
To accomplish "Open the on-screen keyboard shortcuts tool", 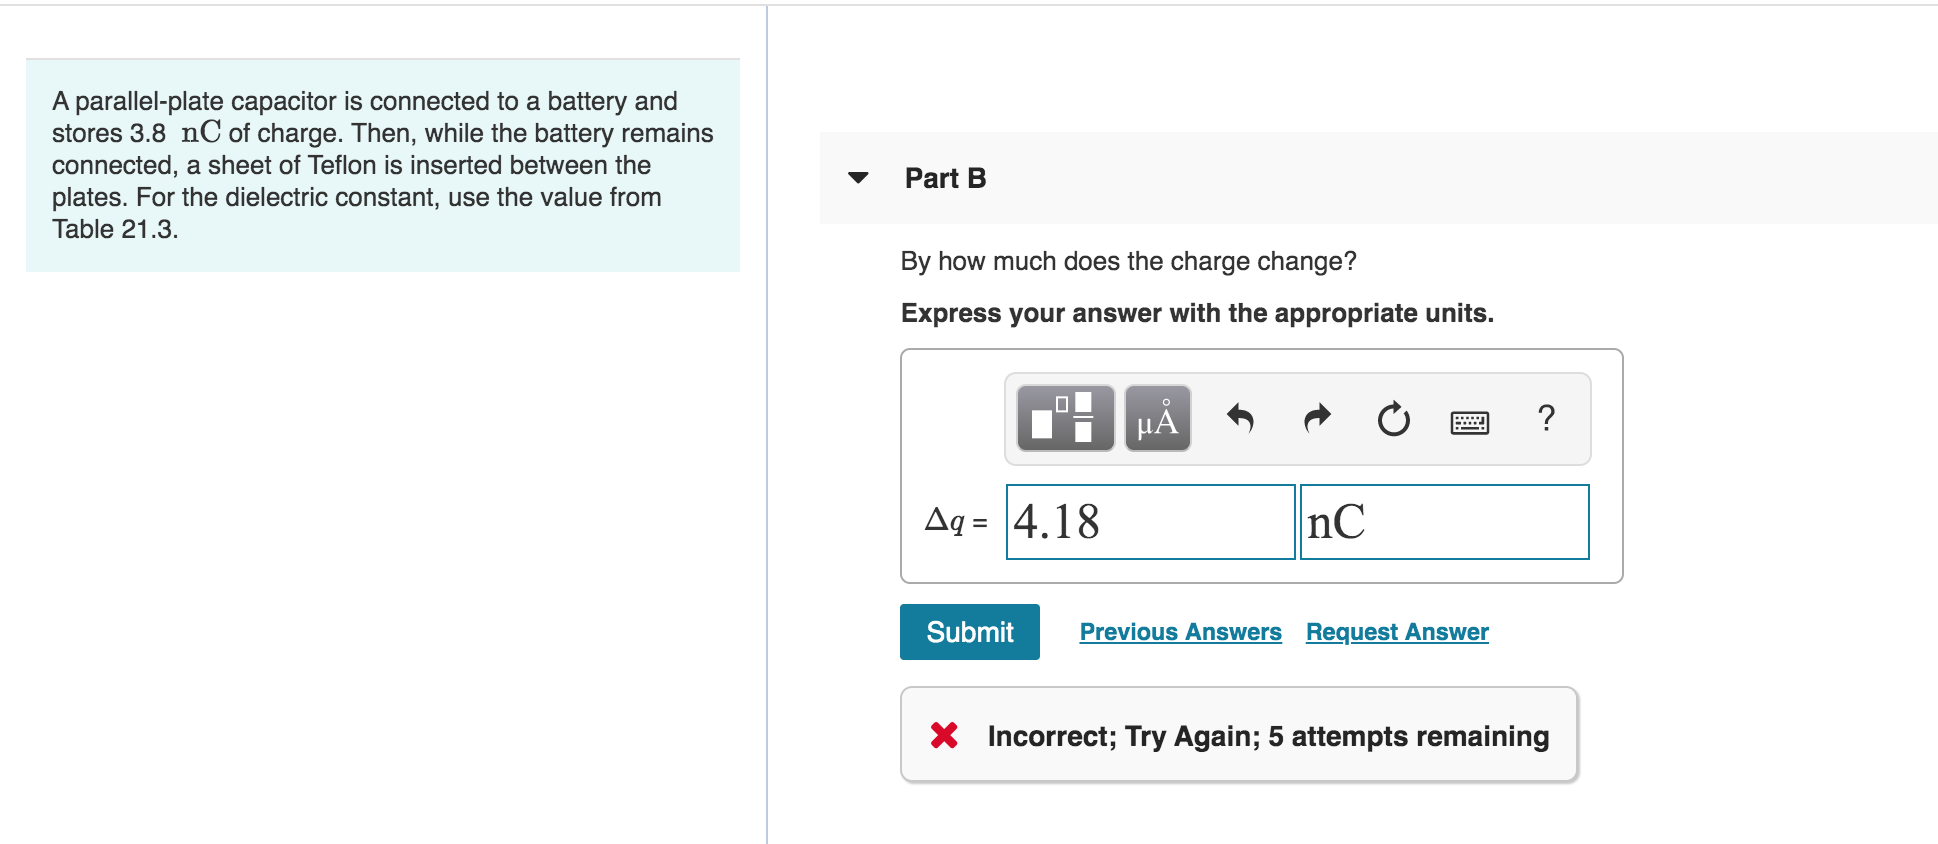I will coord(1470,422).
